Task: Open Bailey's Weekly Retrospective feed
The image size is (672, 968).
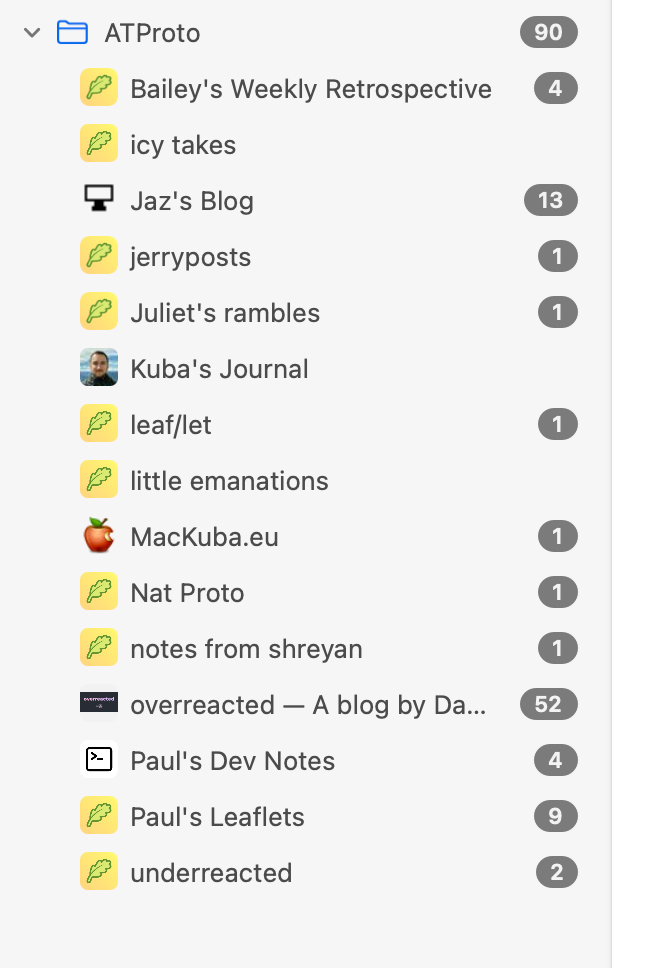Action: click(310, 89)
